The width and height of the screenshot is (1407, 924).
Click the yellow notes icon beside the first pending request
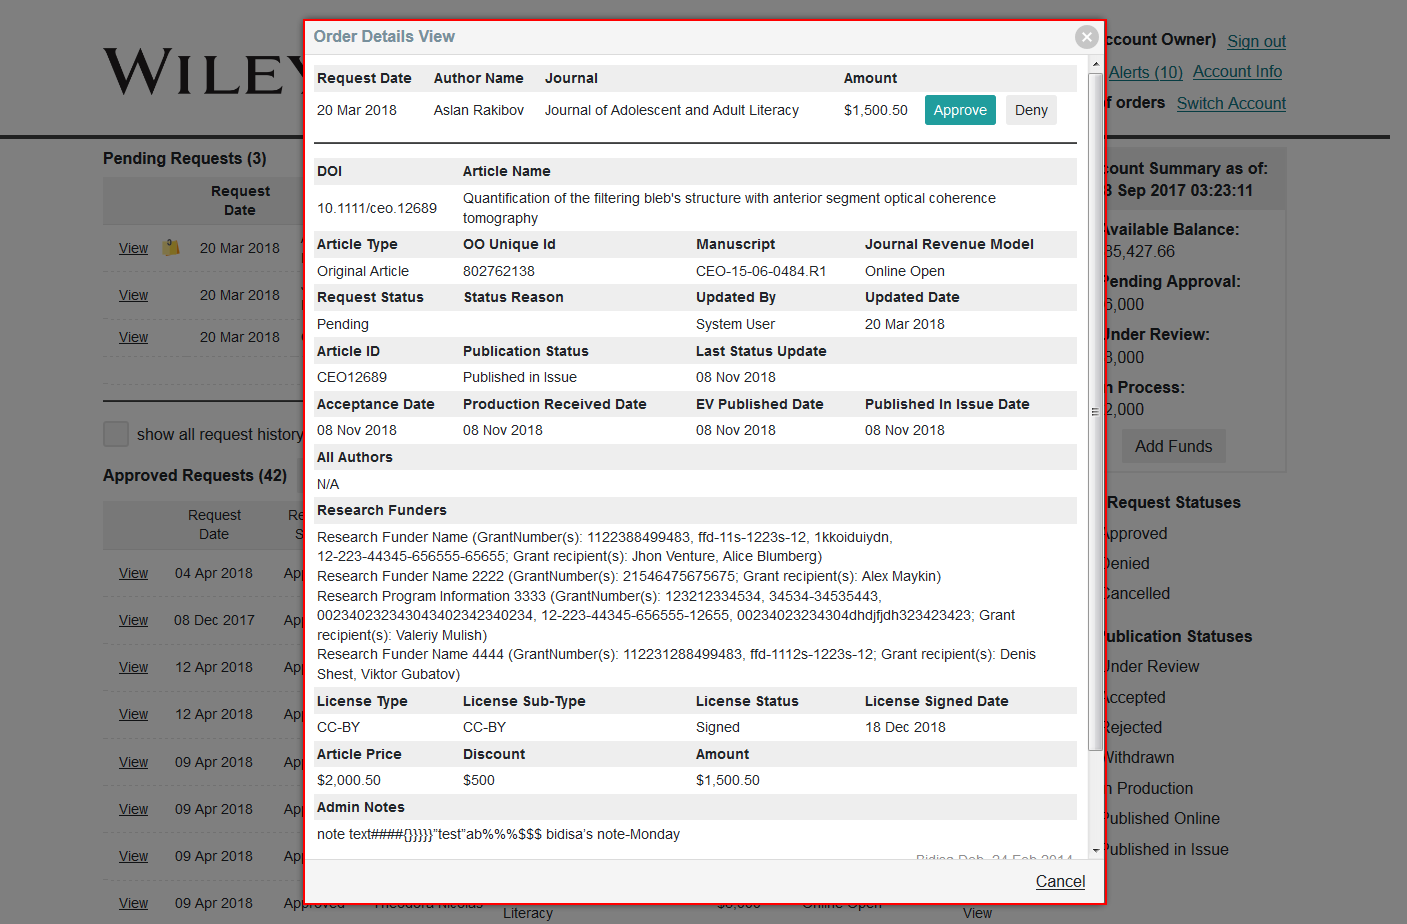click(x=168, y=247)
